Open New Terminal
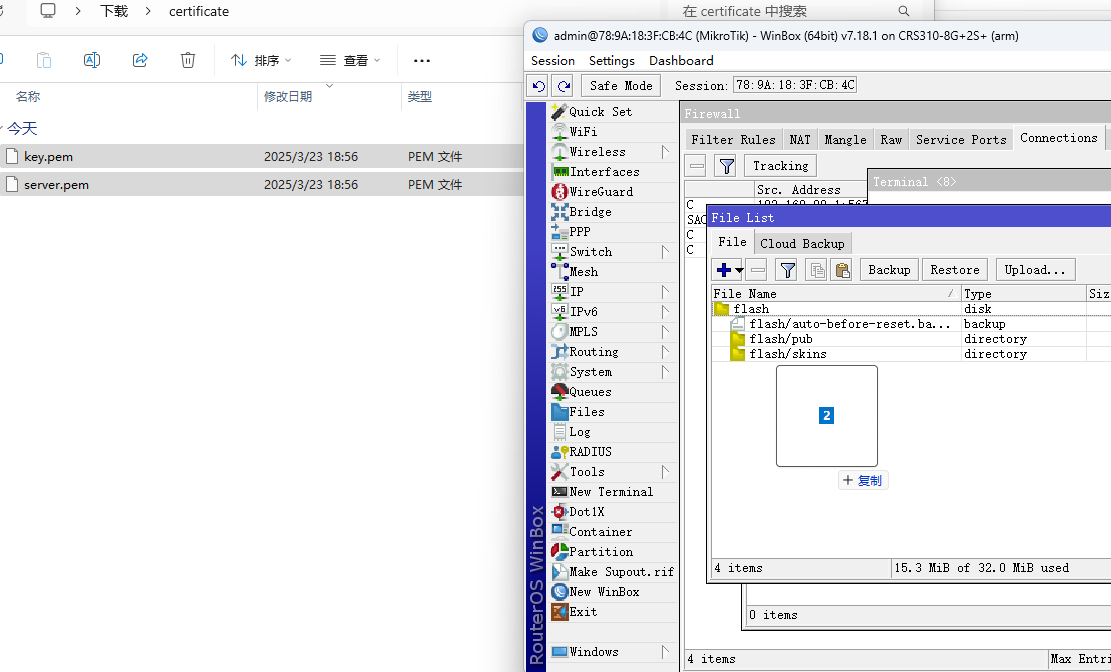This screenshot has height=672, width=1111. tap(614, 492)
